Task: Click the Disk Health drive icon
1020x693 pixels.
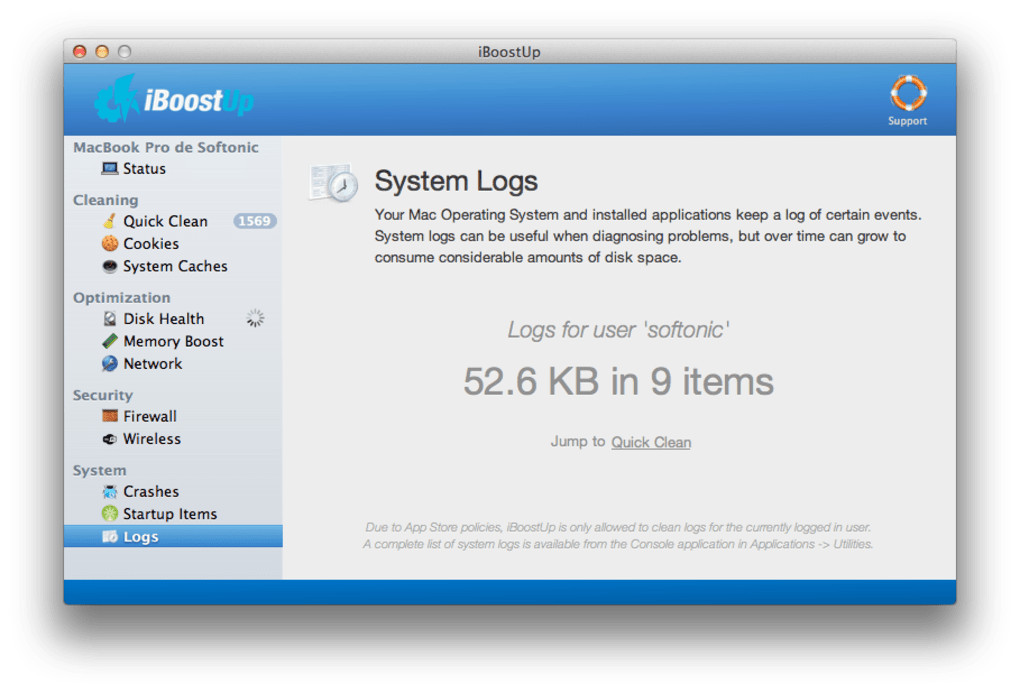Action: coord(110,319)
